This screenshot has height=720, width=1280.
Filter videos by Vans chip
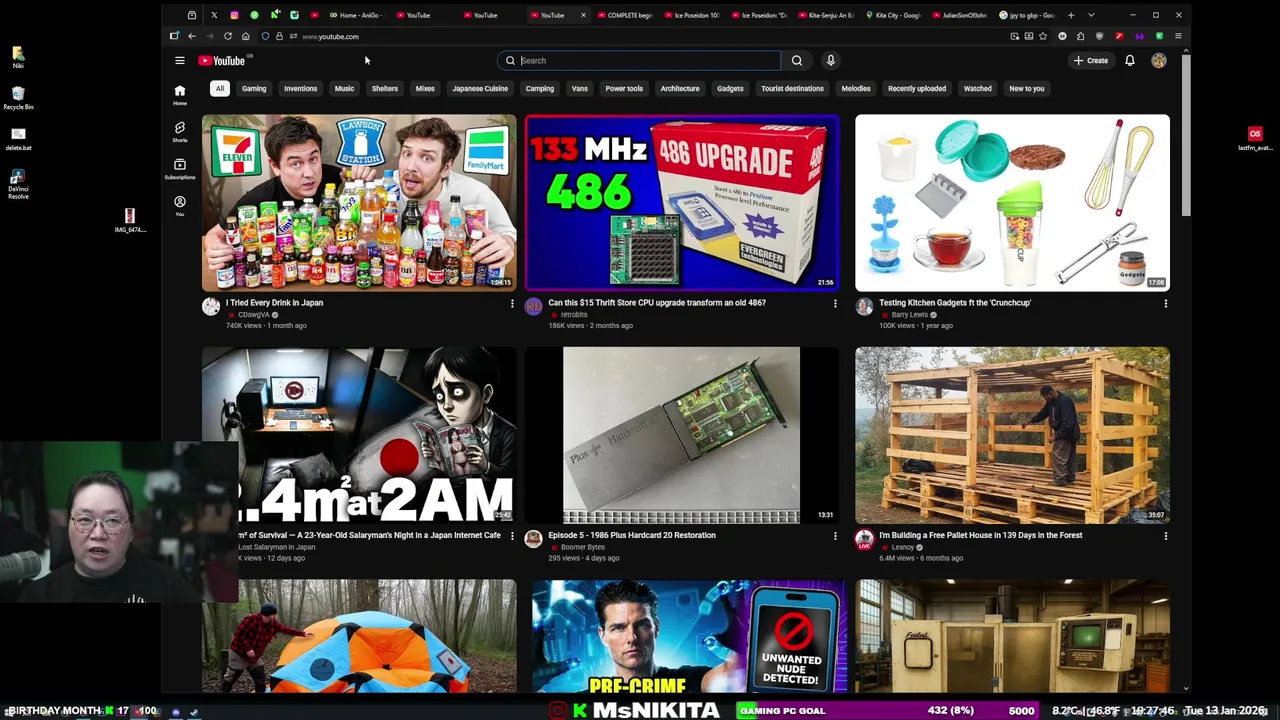[x=580, y=88]
